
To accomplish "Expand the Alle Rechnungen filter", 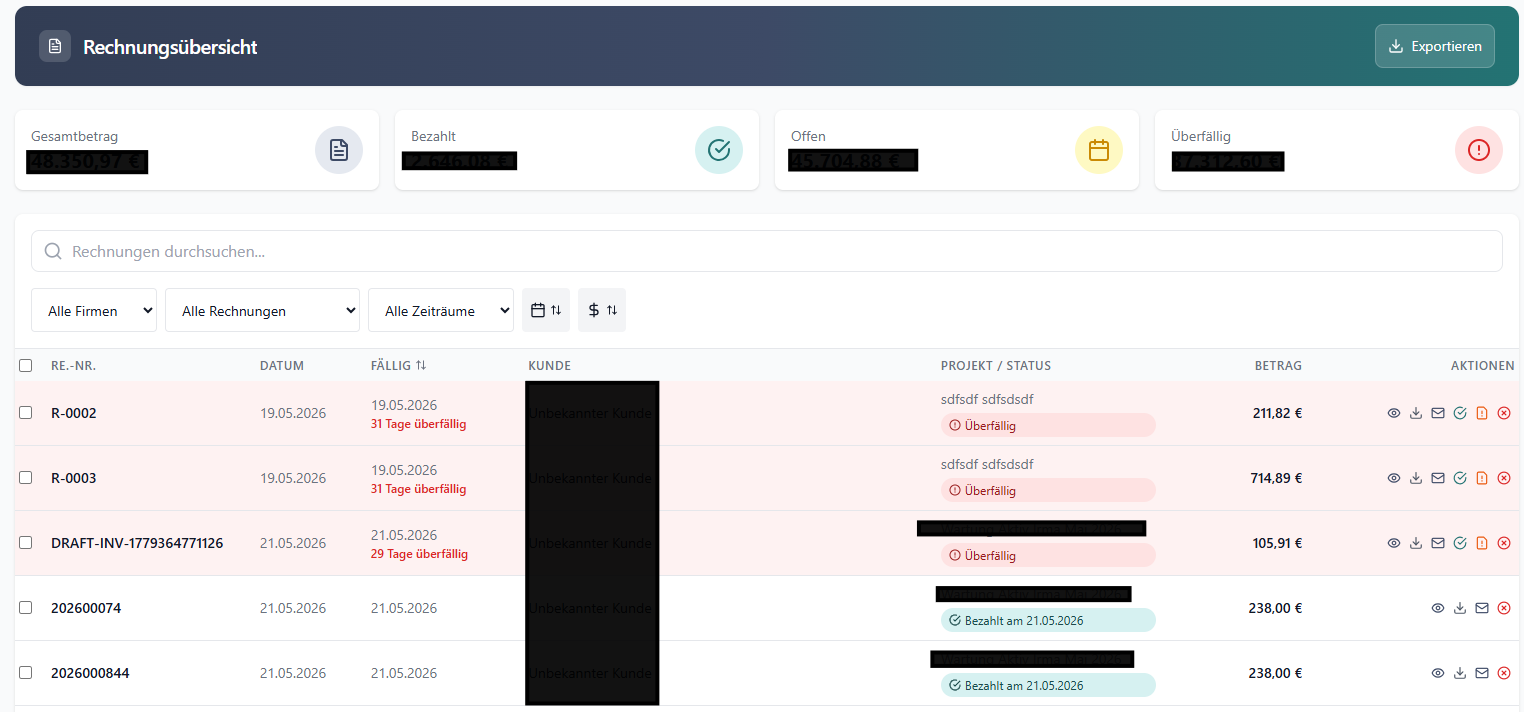I will point(262,310).
